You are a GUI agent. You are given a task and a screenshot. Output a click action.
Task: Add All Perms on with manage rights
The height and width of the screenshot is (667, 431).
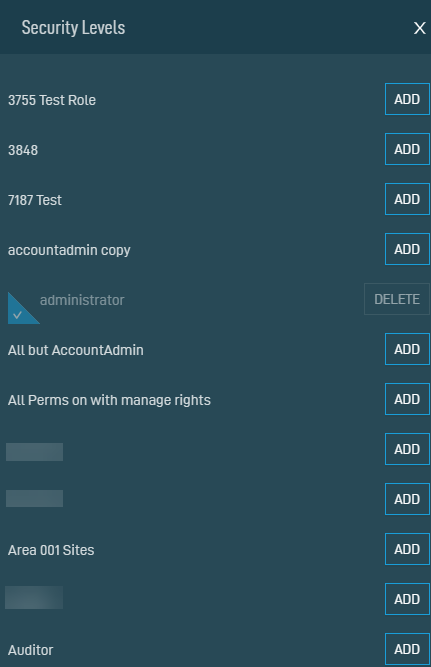[x=407, y=399]
